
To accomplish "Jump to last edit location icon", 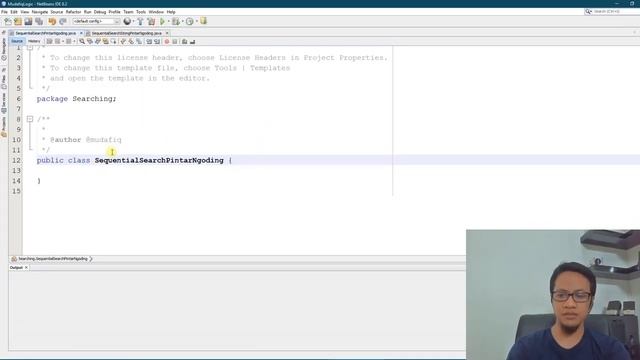I will pos(49,41).
